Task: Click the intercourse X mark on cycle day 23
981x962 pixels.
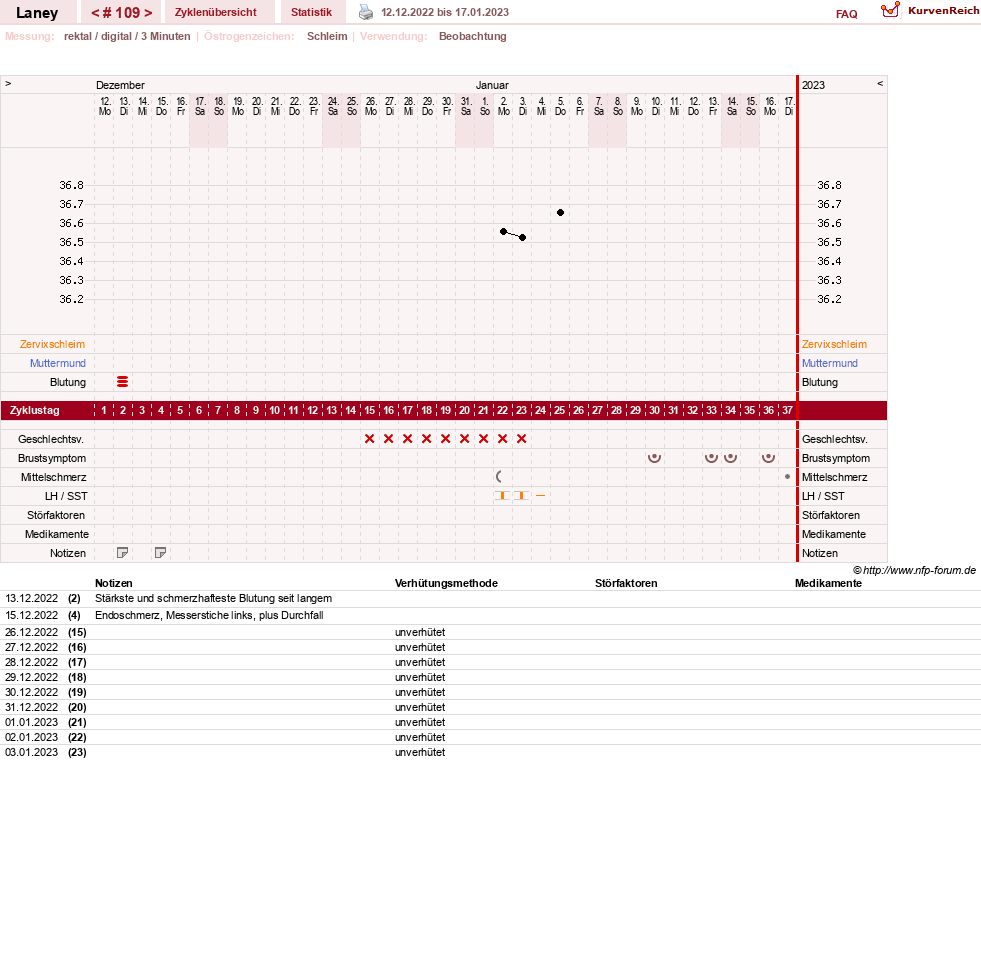Action: 521,439
